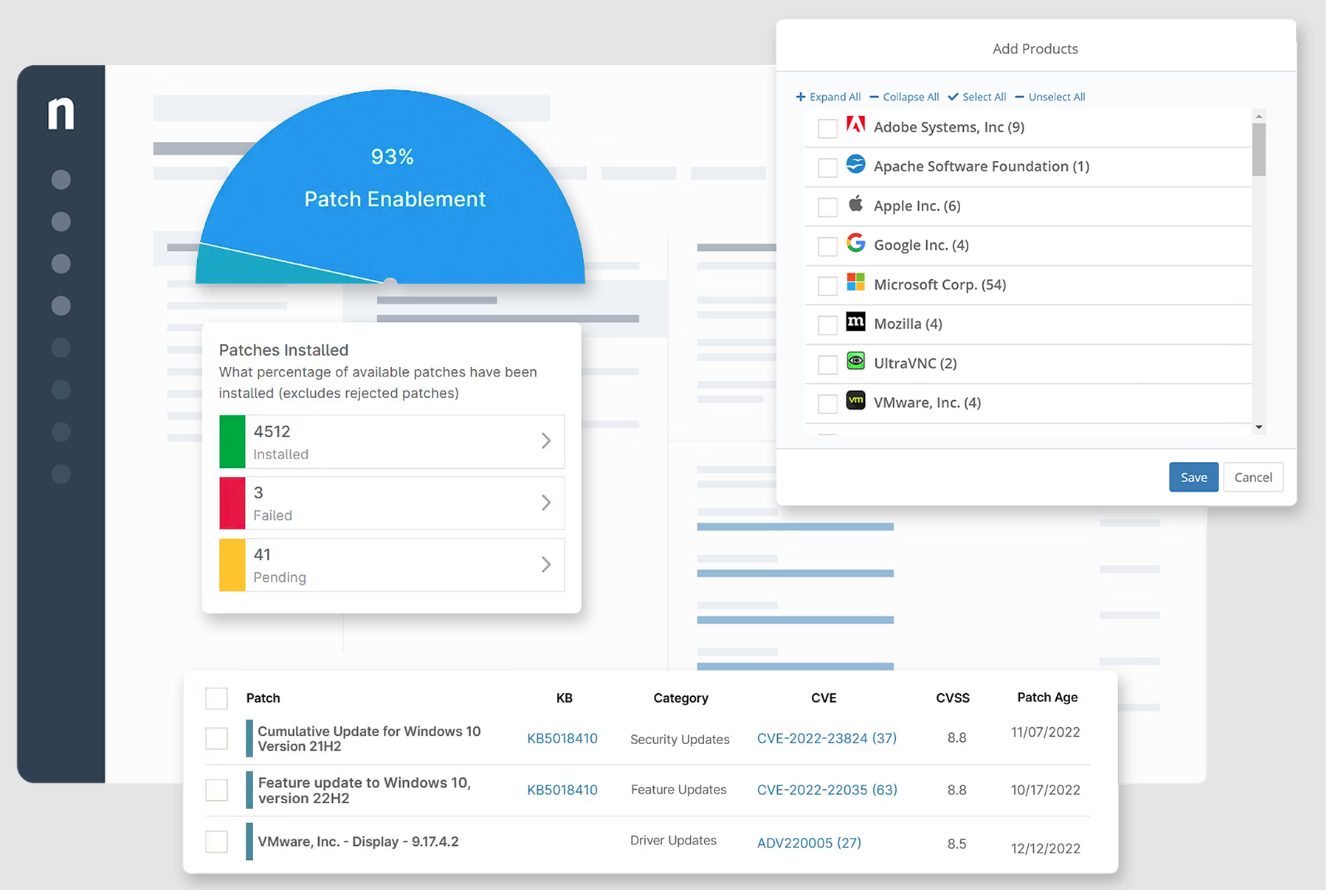Open the 4512 Installed patches chevron
The width and height of the screenshot is (1326, 890).
tap(546, 441)
